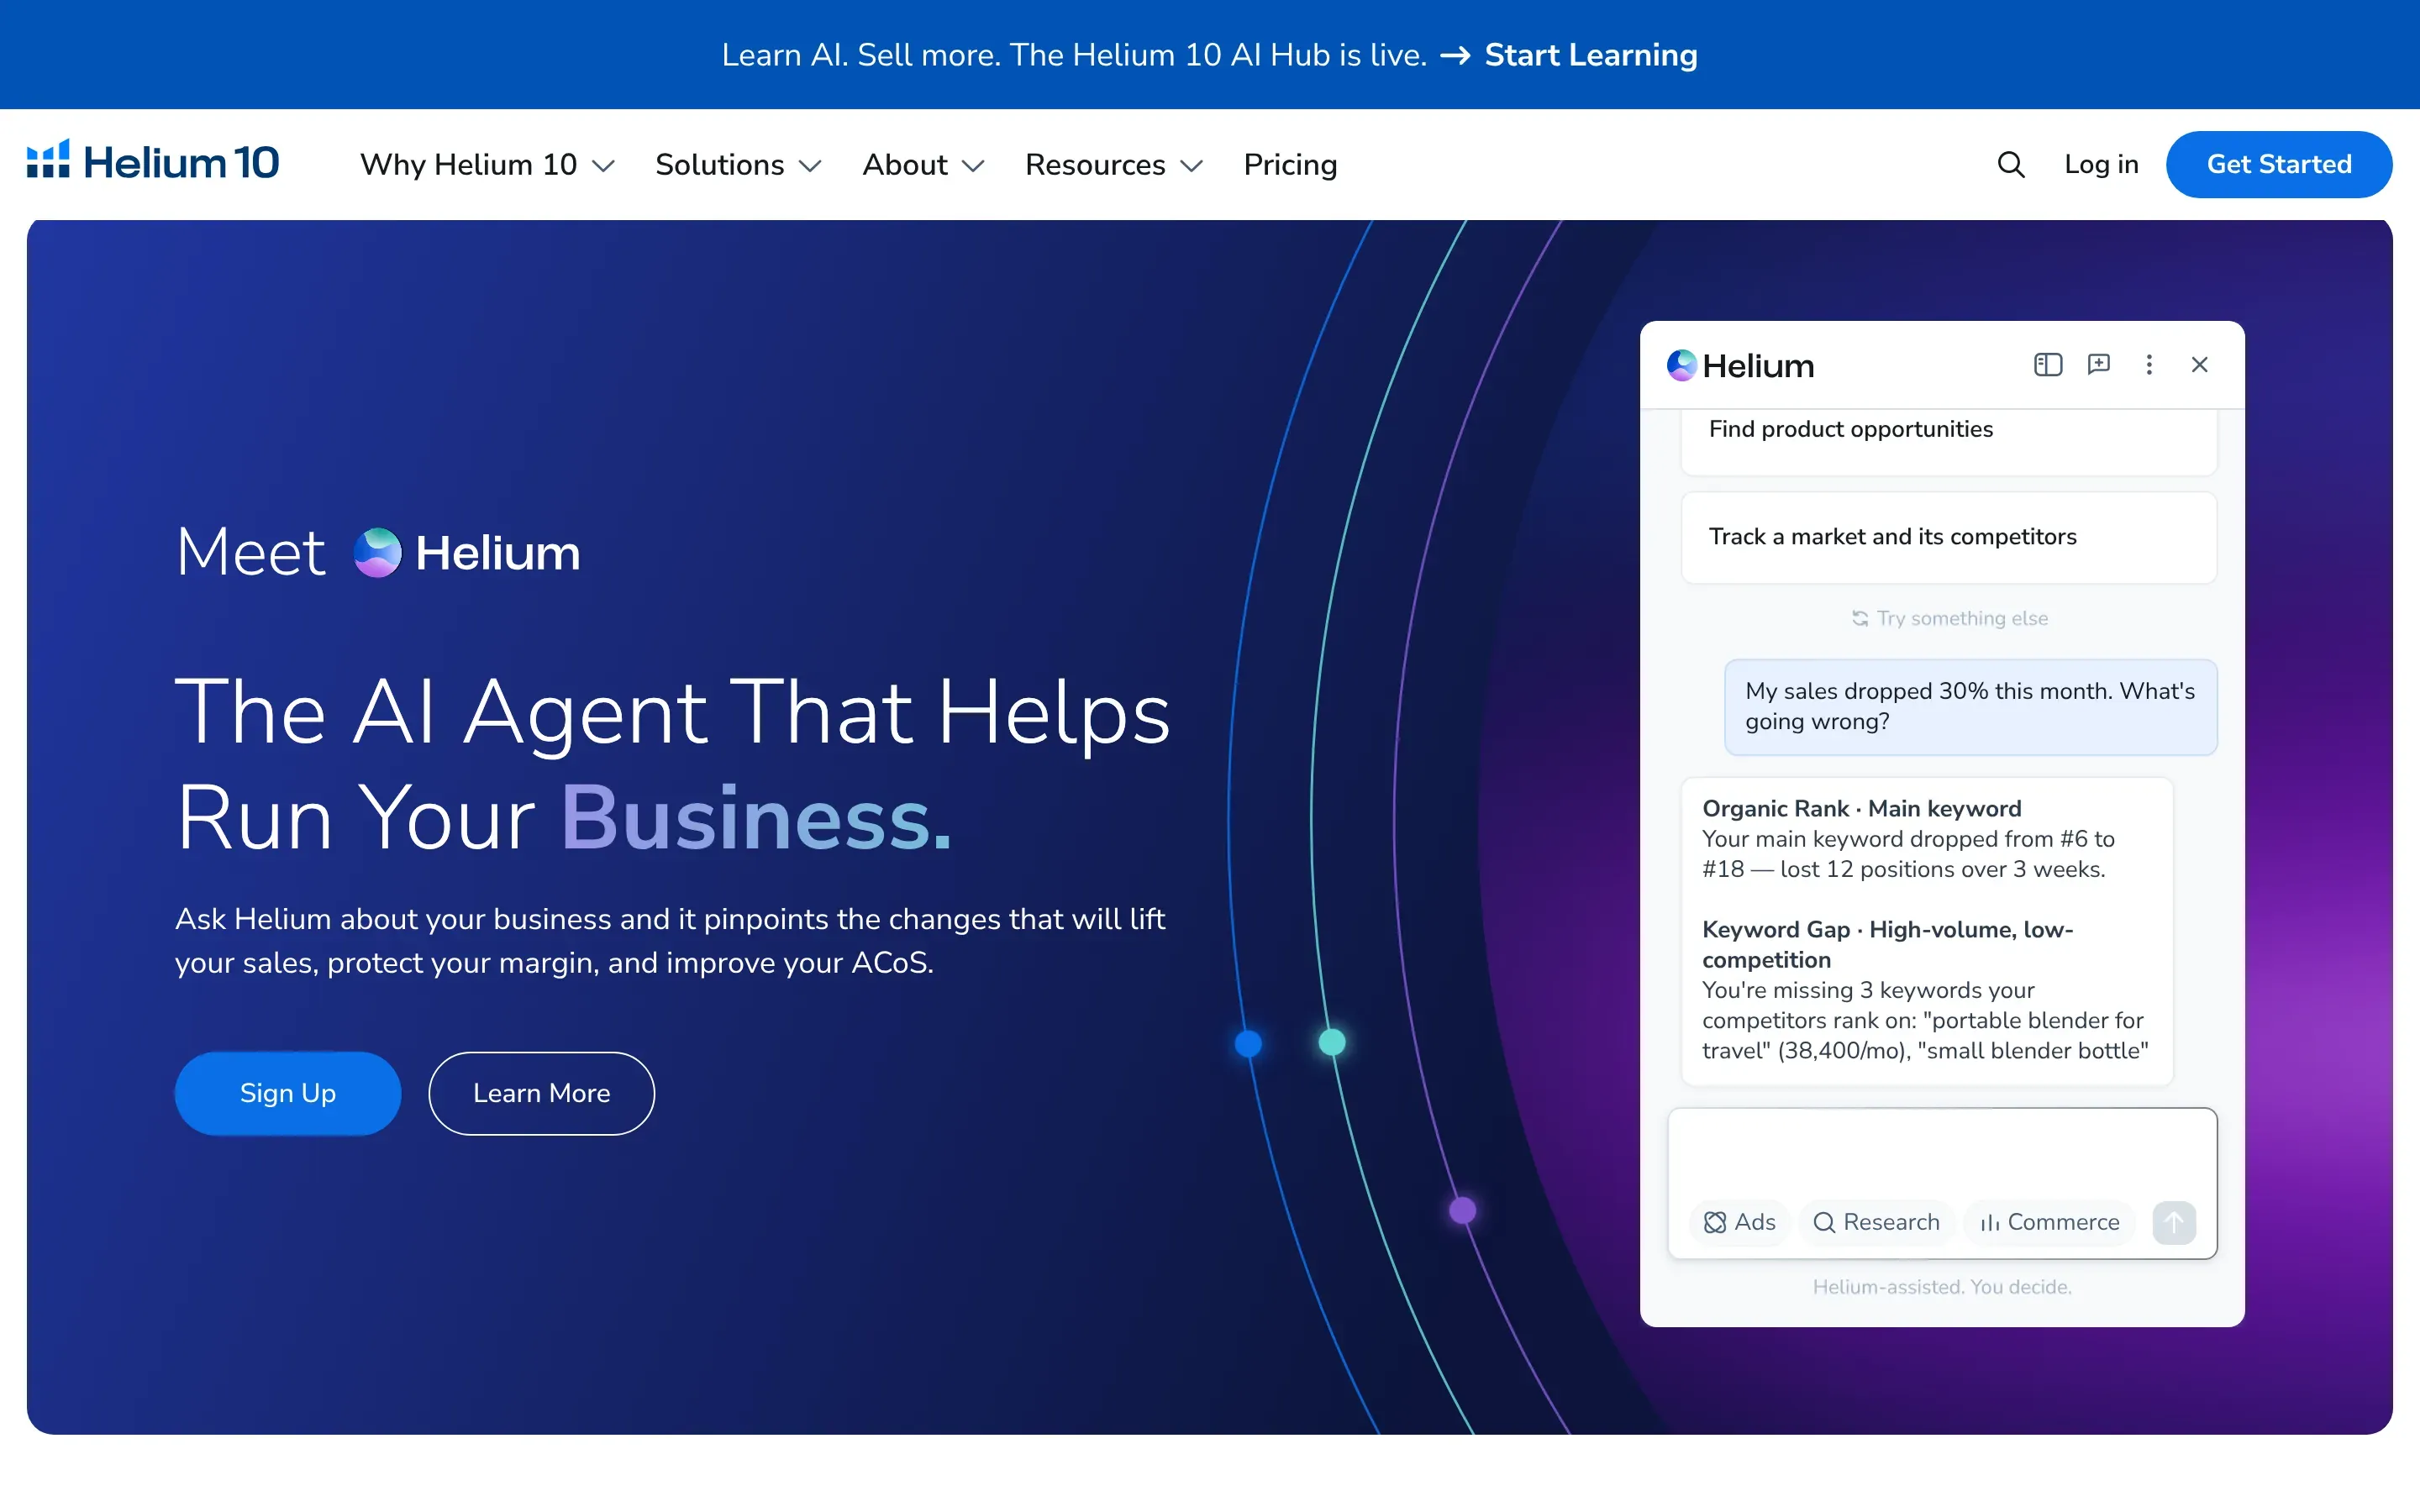Close the Helium chat panel
This screenshot has width=2420, height=1512.
coord(2199,365)
